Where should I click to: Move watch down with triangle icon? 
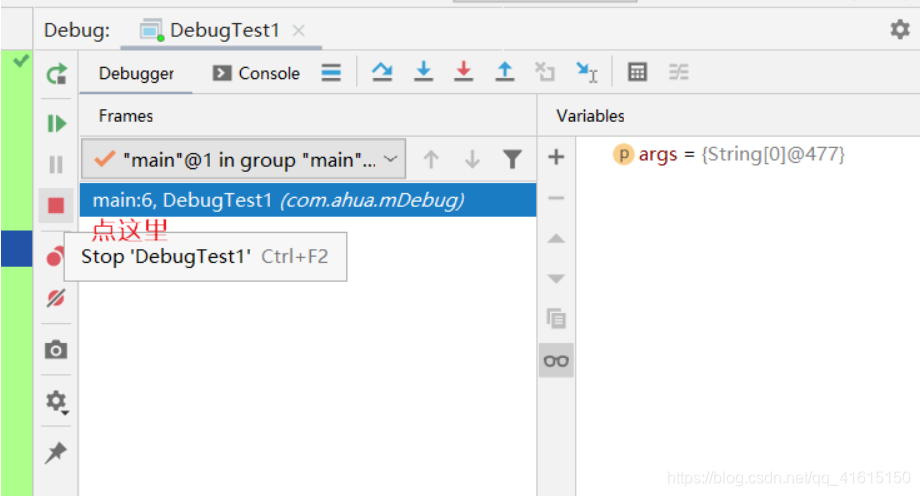[556, 278]
